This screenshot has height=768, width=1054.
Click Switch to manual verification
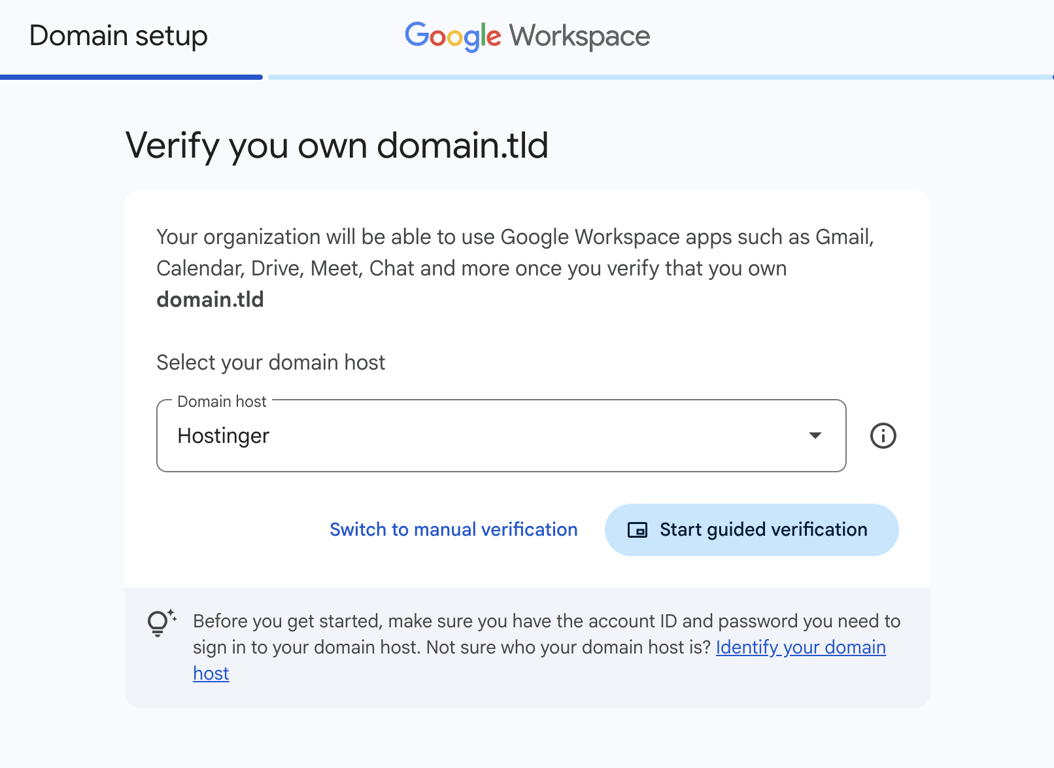point(453,529)
